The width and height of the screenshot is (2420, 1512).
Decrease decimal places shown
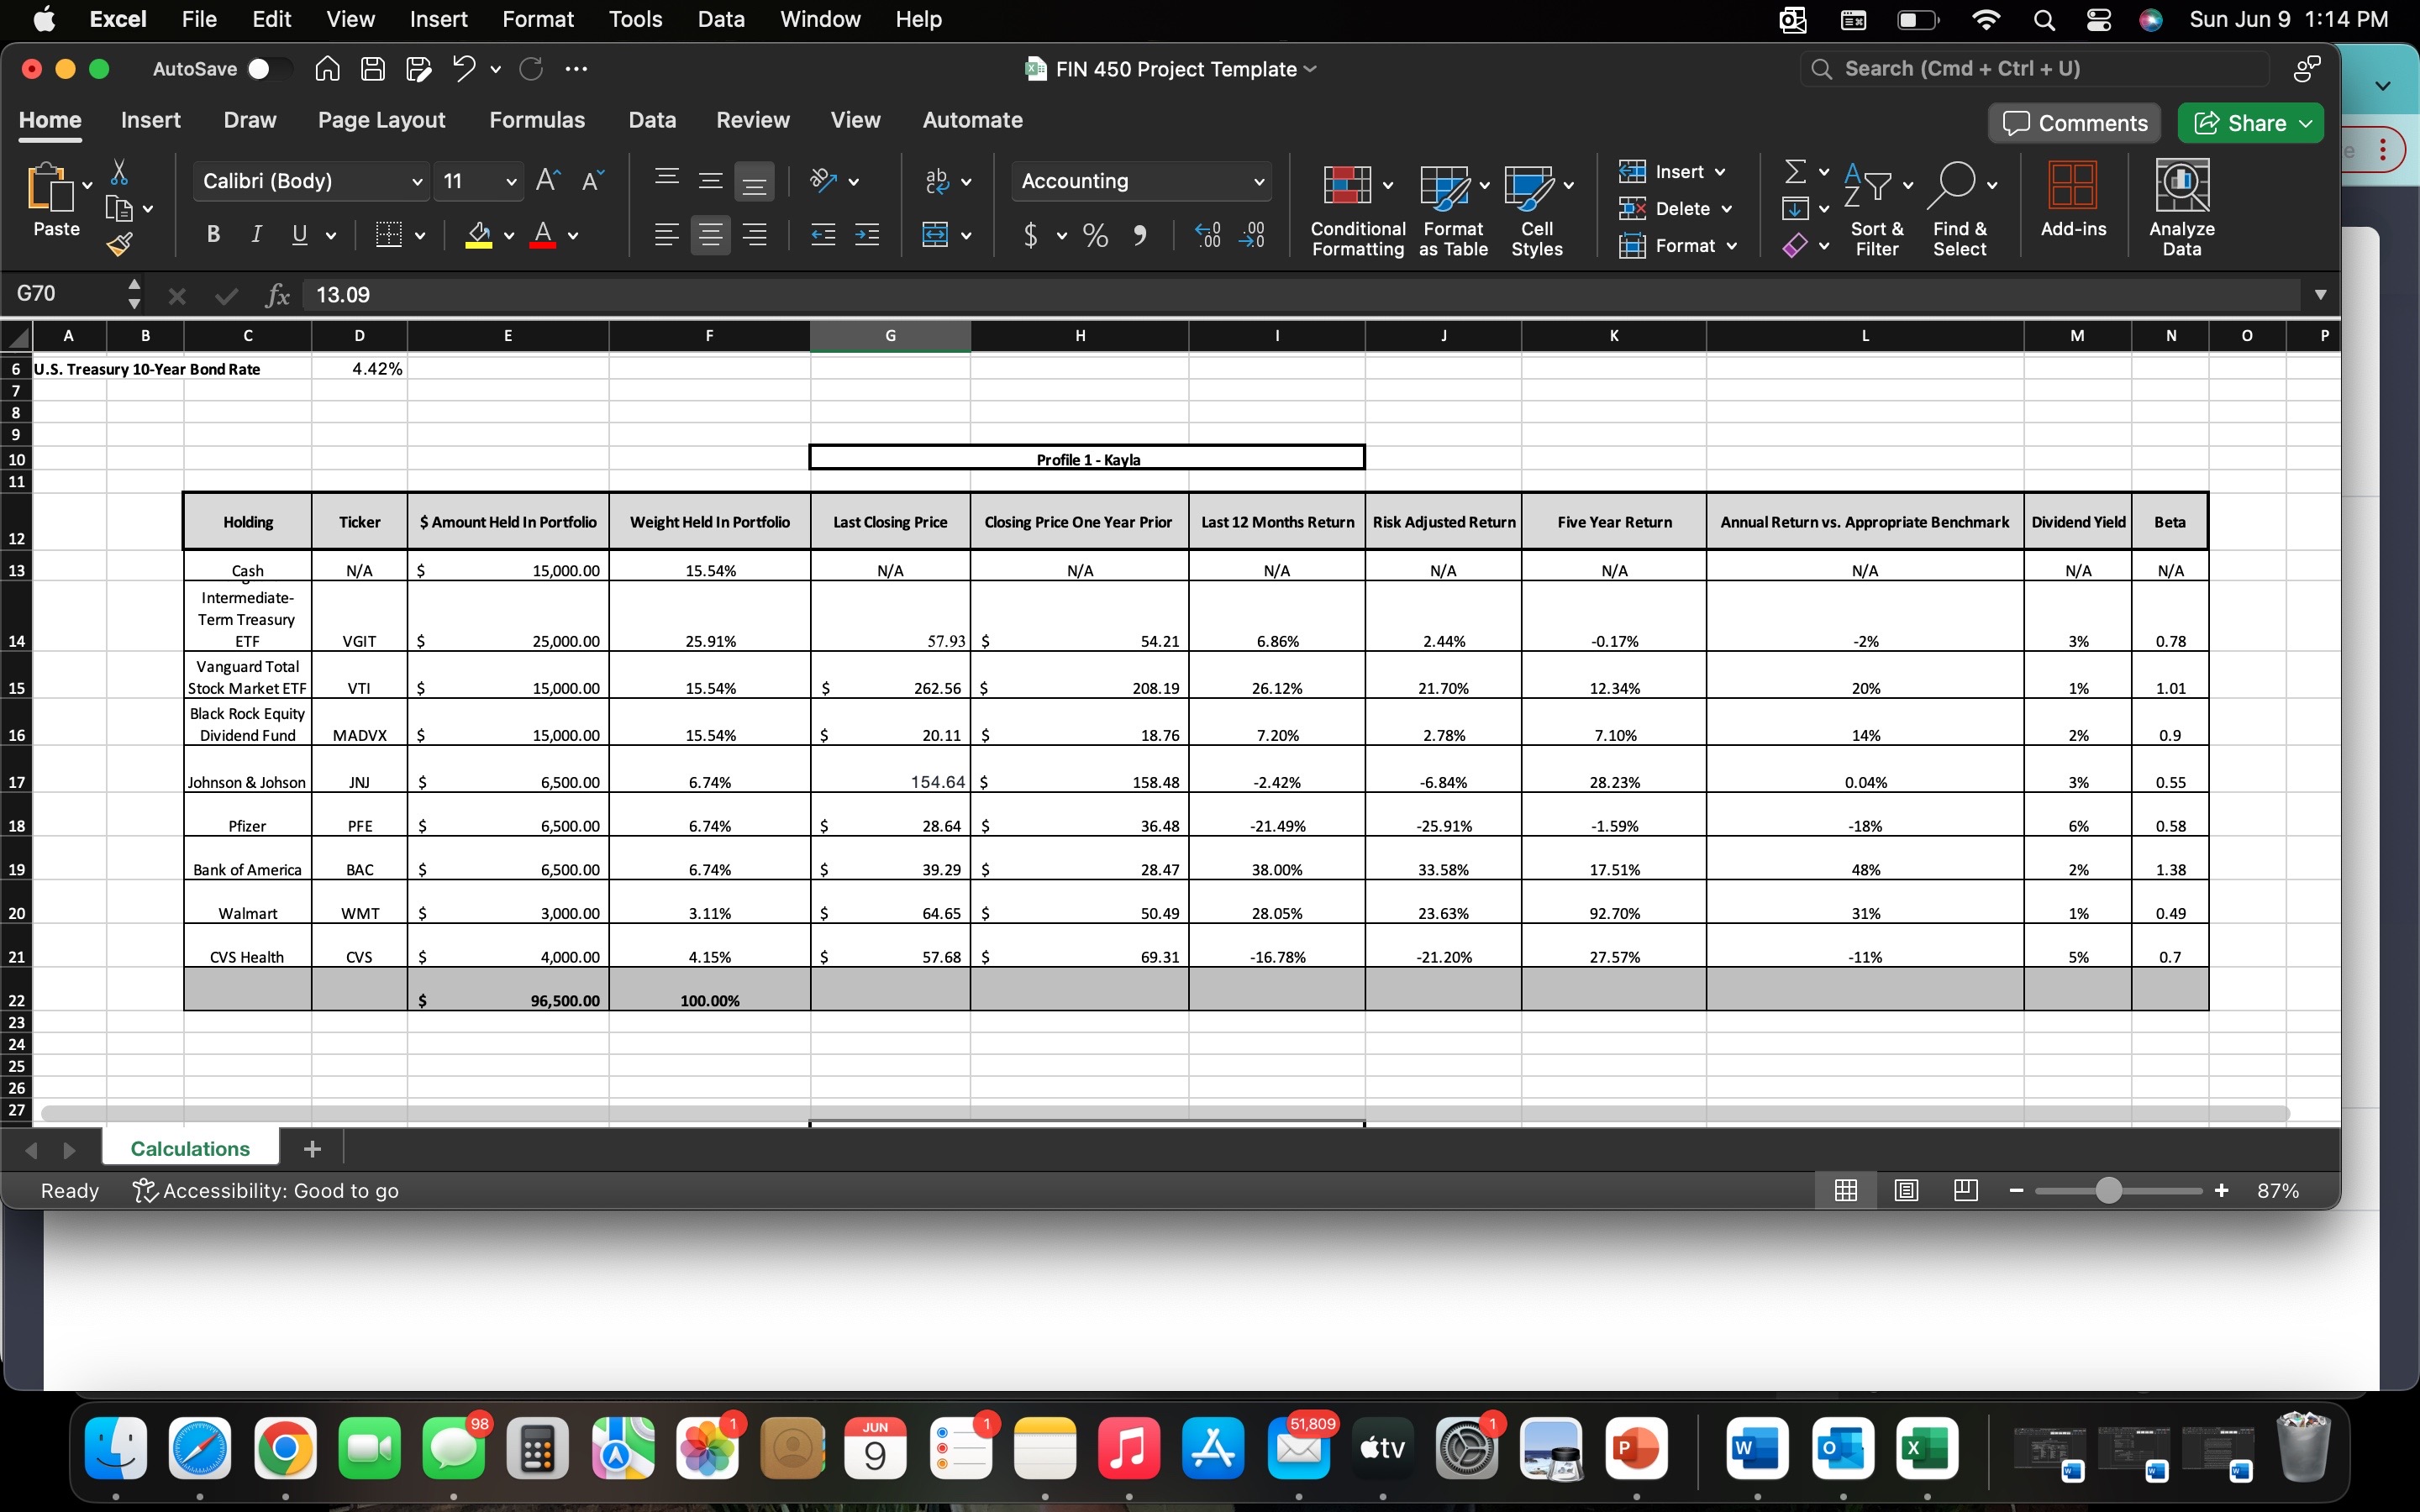pos(1253,235)
